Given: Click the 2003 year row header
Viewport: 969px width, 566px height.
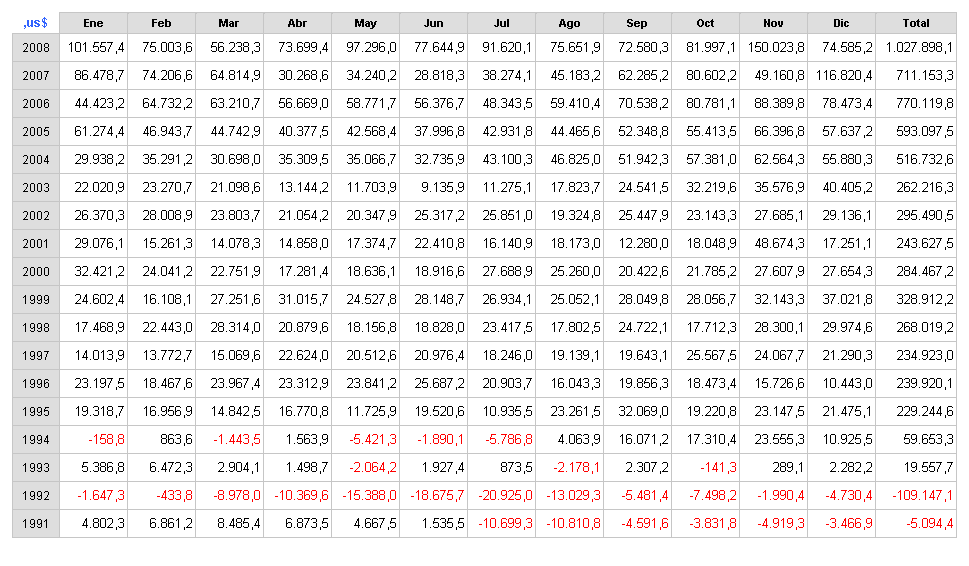Looking at the screenshot, I should [36, 187].
